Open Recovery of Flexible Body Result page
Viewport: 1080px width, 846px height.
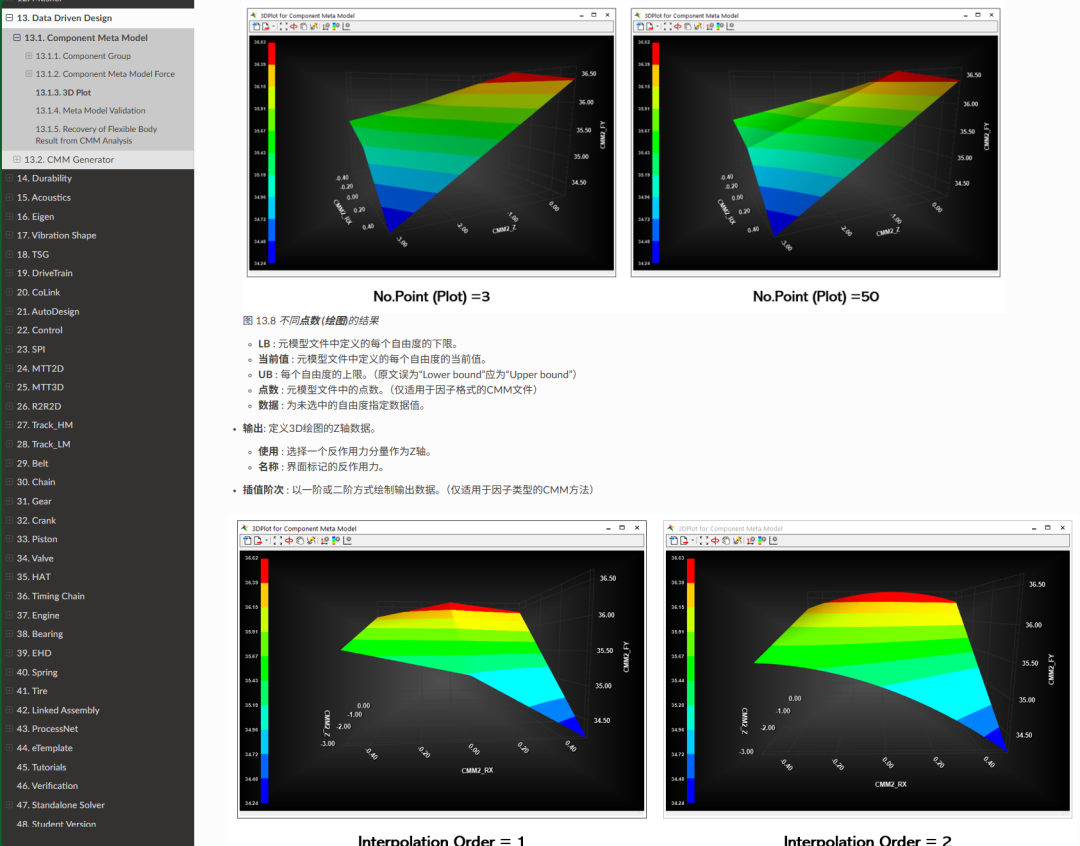[x=96, y=135]
